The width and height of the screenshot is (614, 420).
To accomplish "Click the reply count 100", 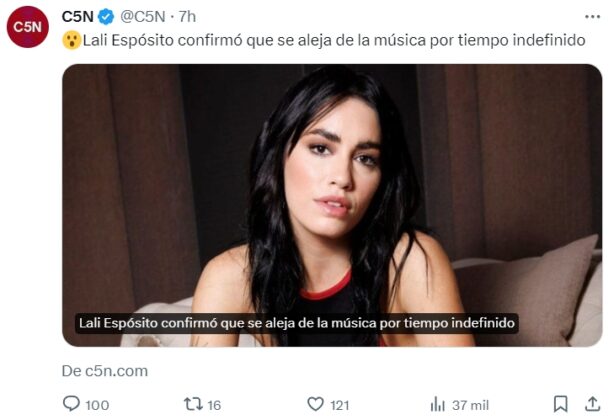I will click(x=97, y=405).
